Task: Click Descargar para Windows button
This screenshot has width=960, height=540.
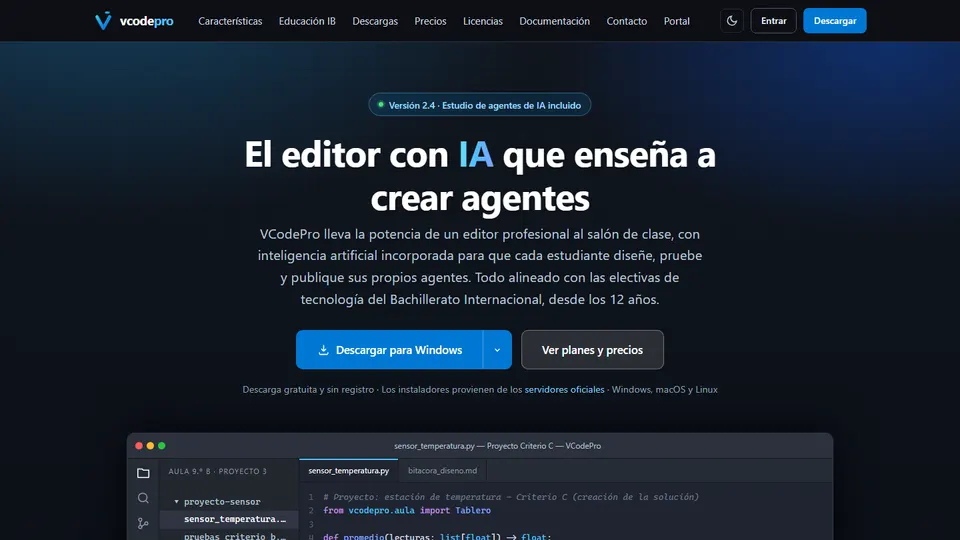Action: coord(389,350)
